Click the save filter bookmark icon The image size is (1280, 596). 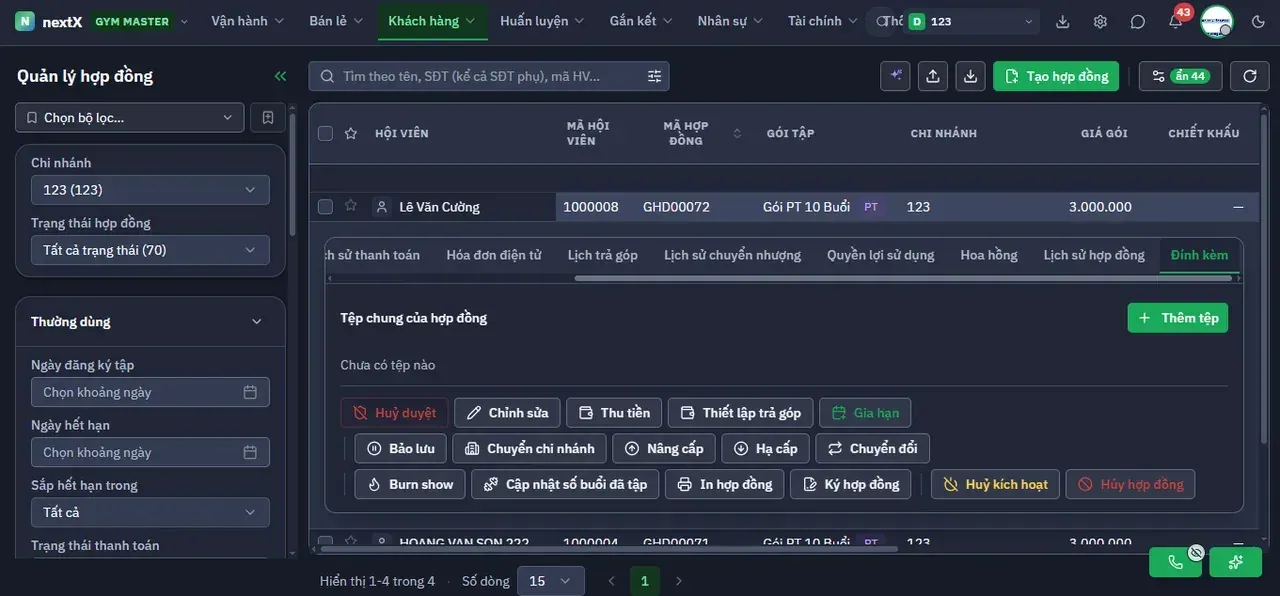(x=268, y=117)
